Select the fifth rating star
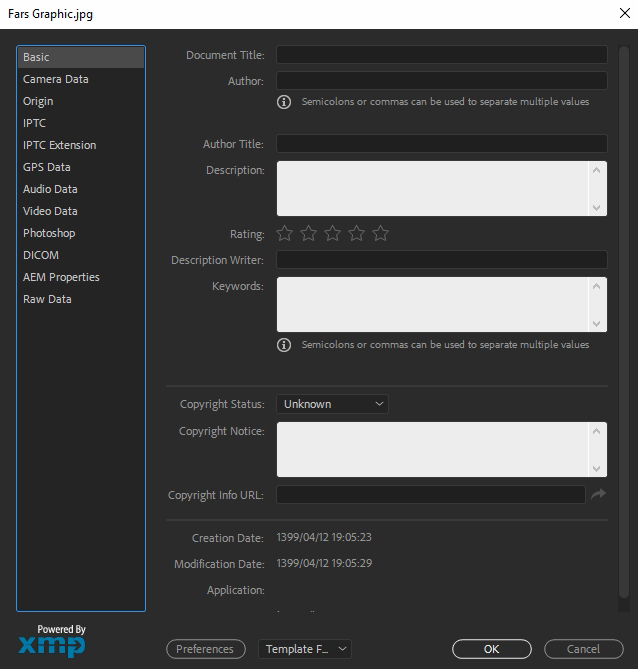Image resolution: width=638 pixels, height=669 pixels. click(x=381, y=234)
